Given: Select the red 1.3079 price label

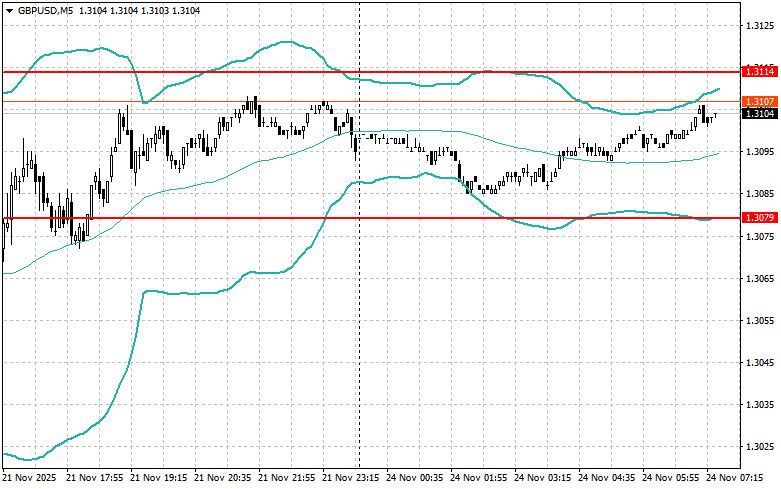Looking at the screenshot, I should [760, 218].
